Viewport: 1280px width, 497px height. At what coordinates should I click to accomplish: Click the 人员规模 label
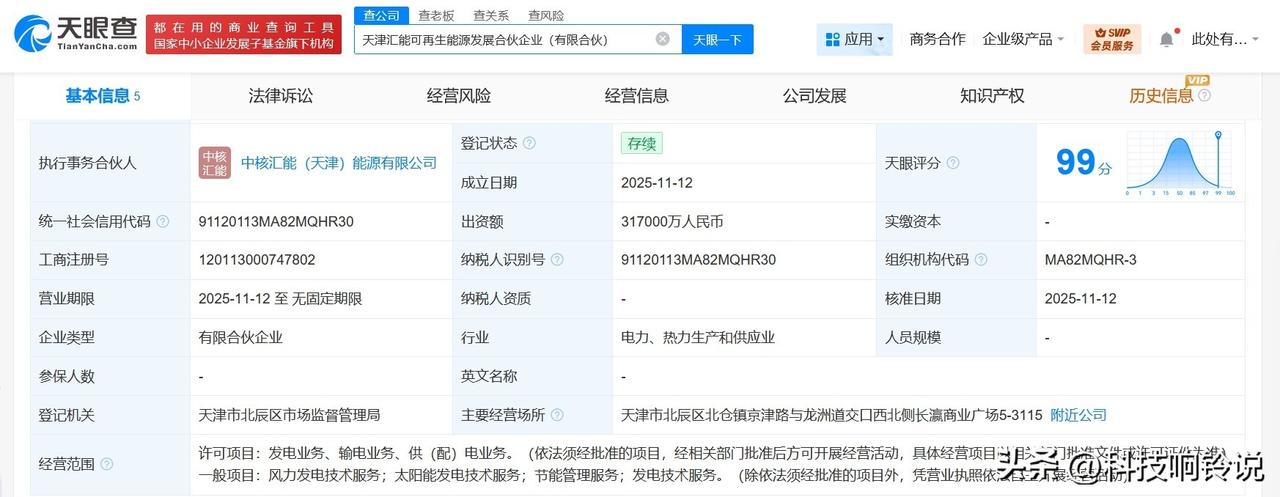pos(913,337)
